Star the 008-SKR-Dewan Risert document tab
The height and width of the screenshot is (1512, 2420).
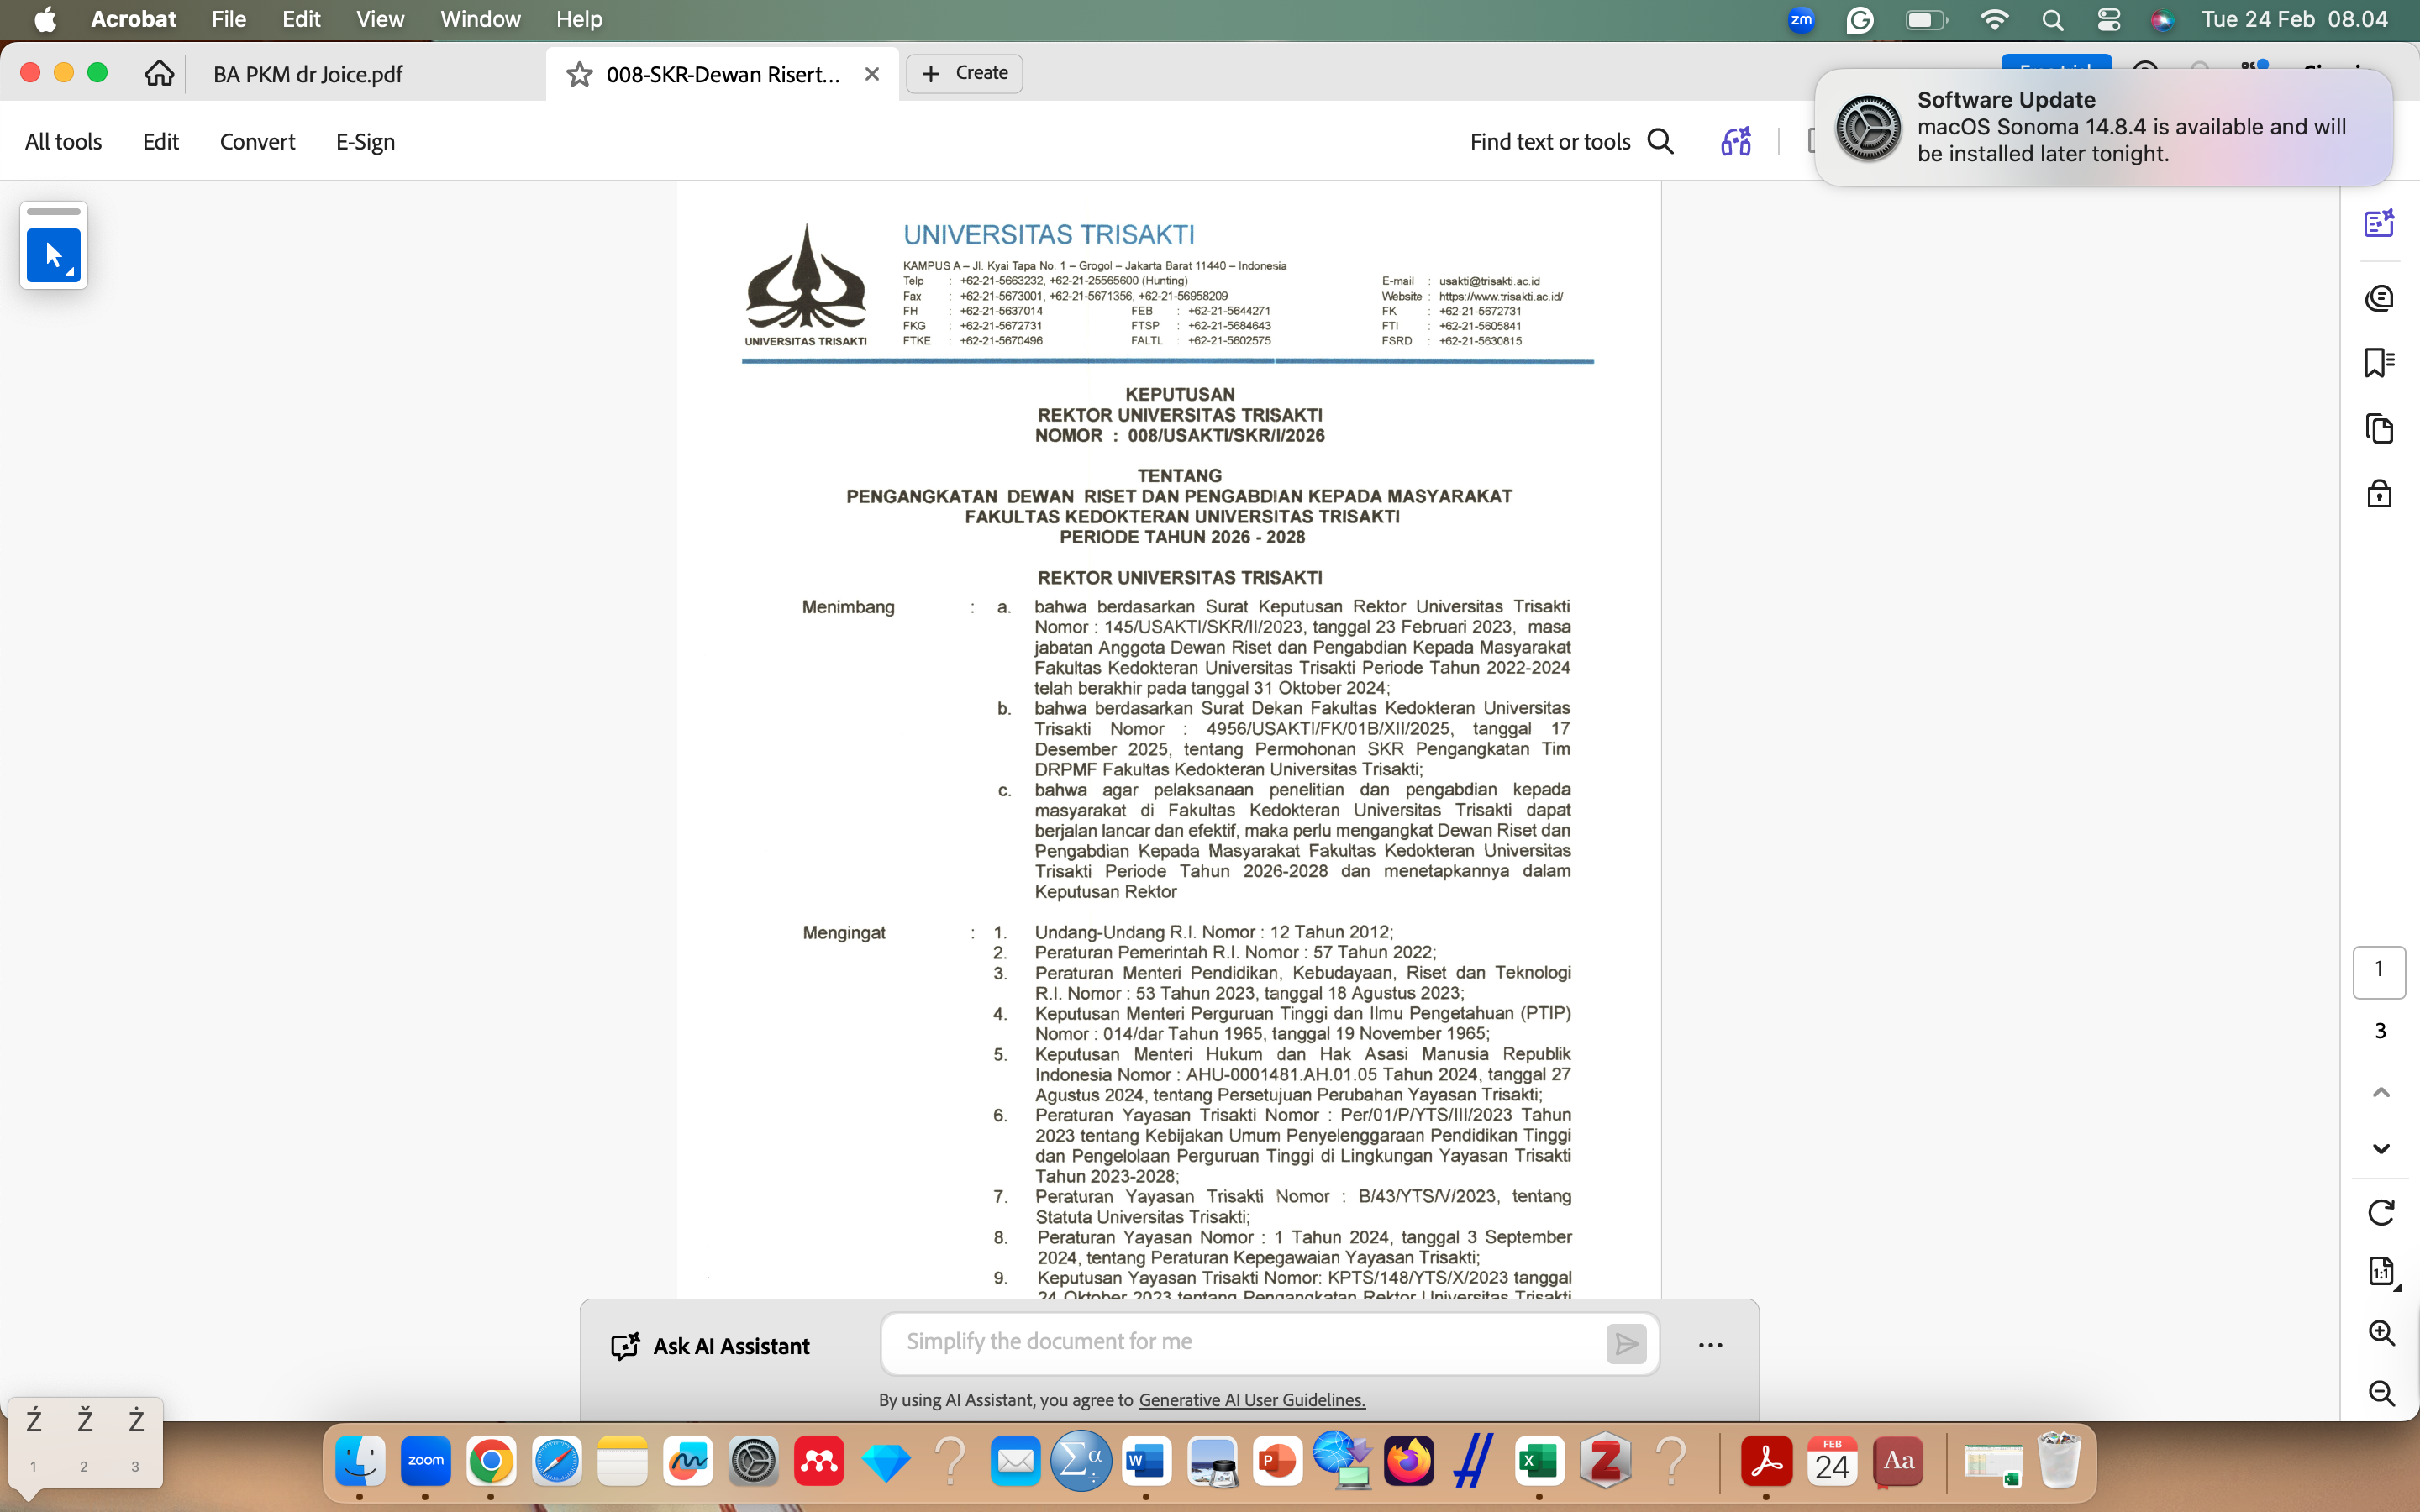coord(579,74)
